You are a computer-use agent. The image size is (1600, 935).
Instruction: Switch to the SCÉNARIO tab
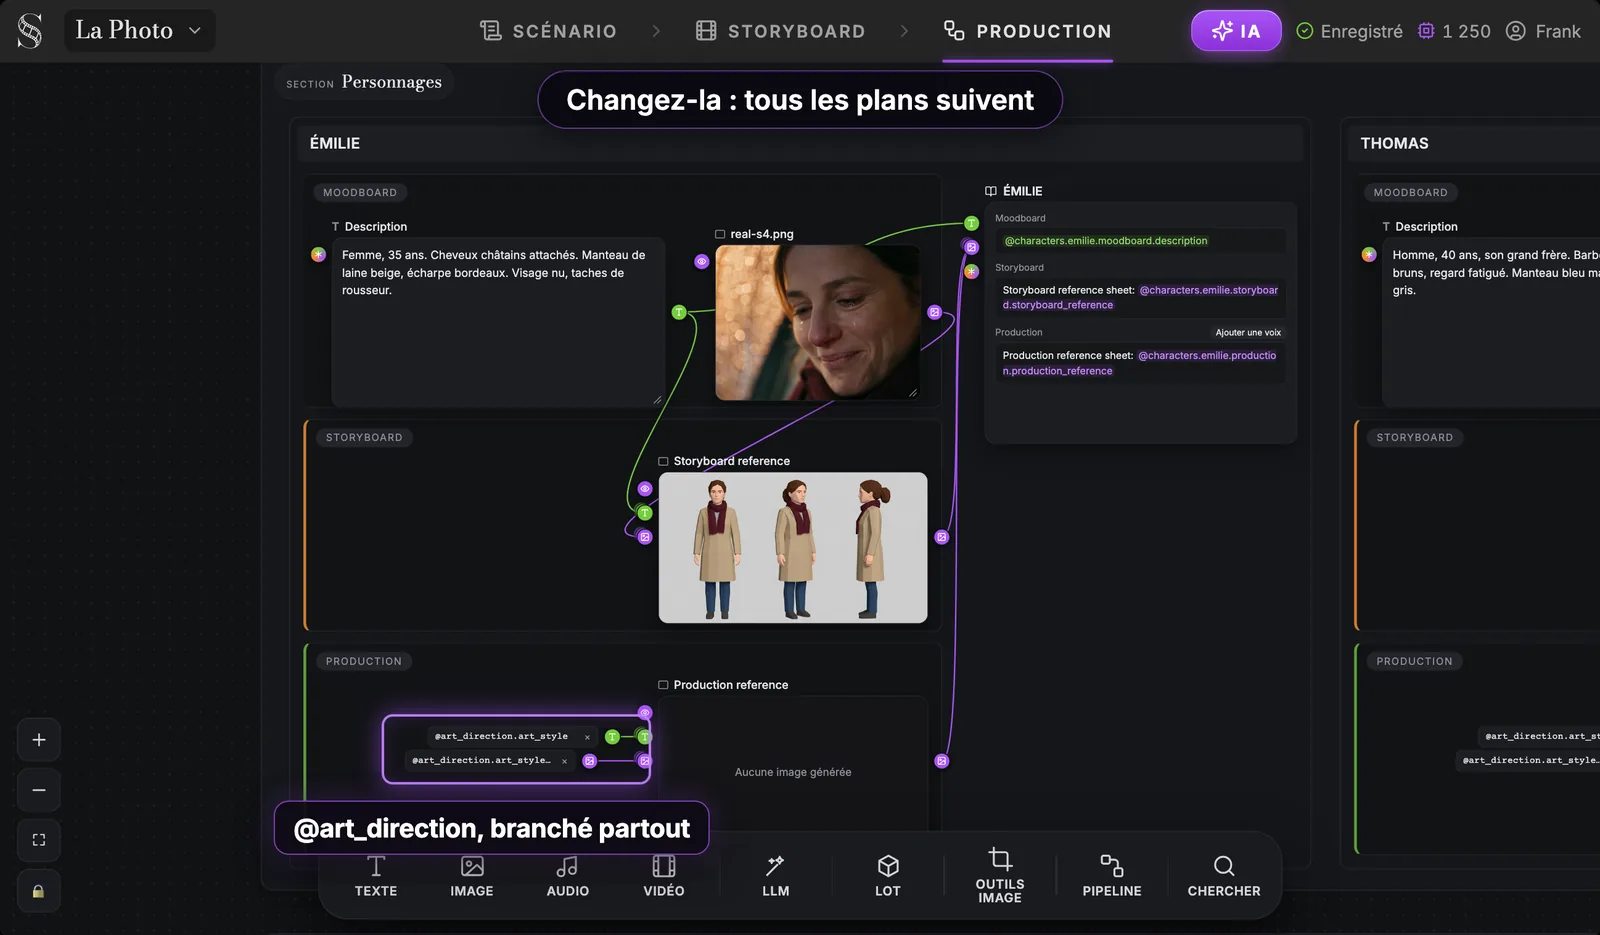pyautogui.click(x=548, y=31)
